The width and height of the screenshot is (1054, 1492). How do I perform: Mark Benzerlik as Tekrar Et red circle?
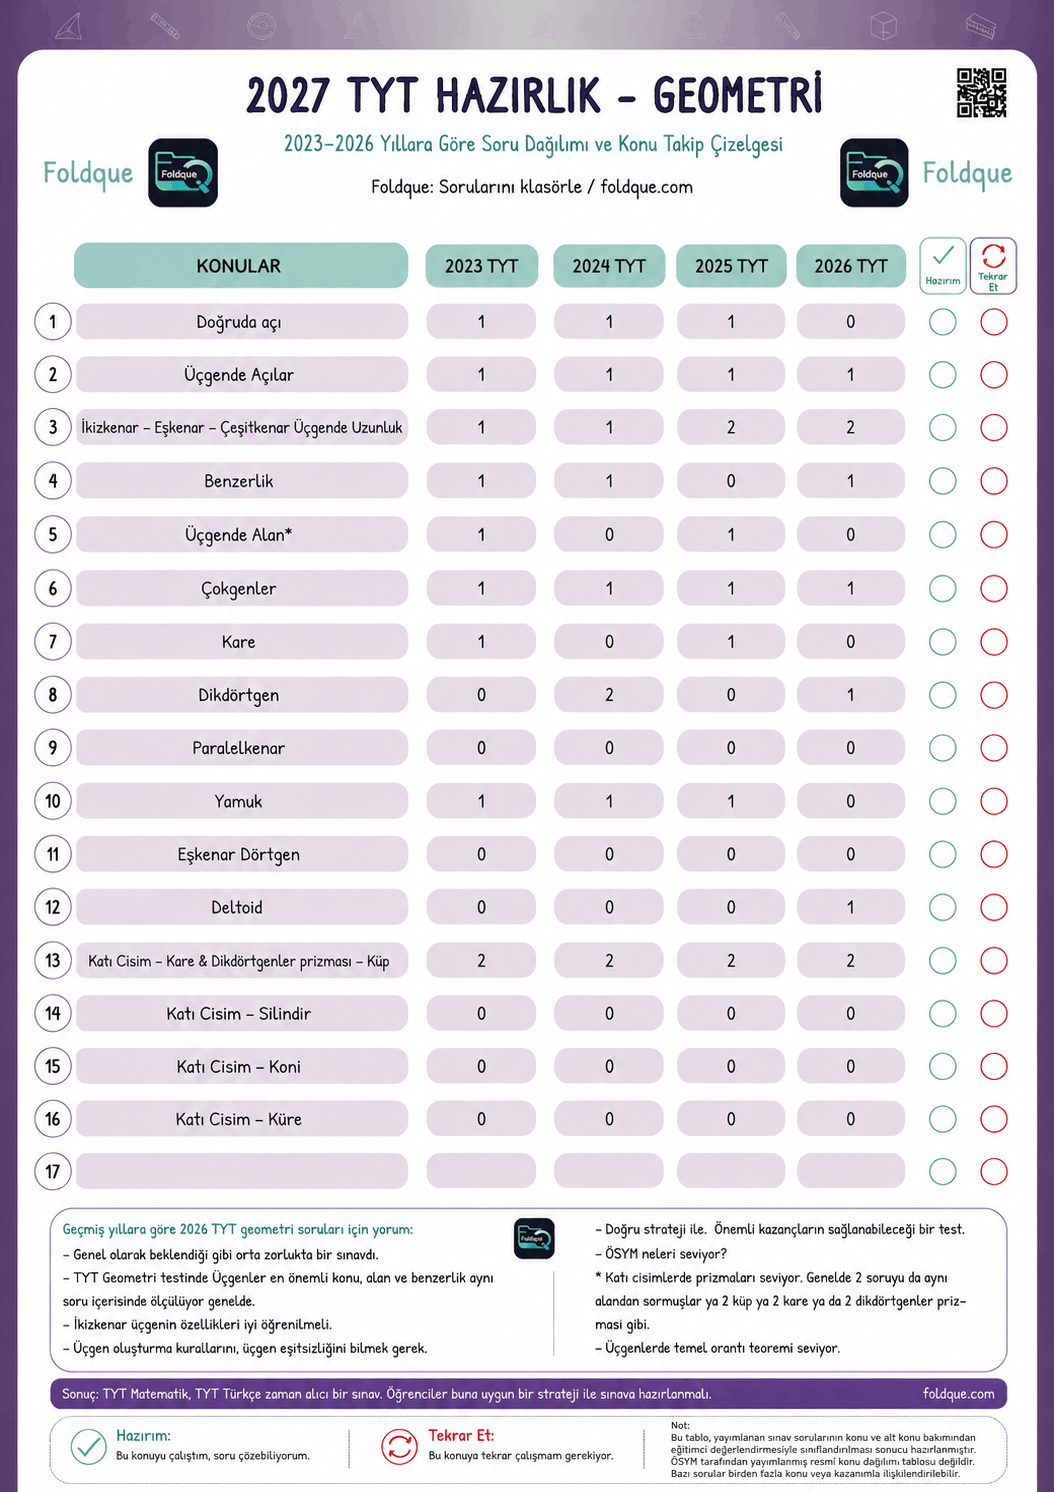click(994, 481)
